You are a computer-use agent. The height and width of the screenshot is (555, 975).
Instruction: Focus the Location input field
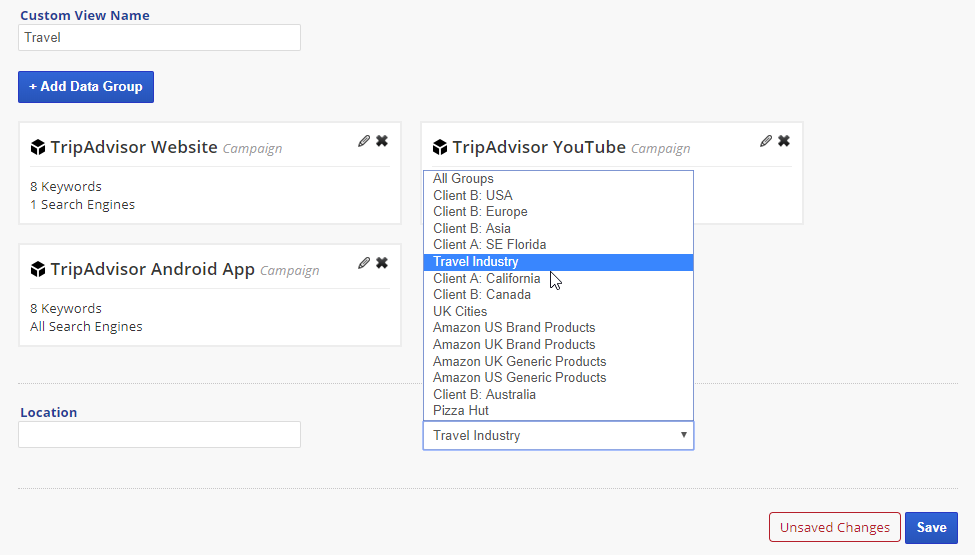[x=159, y=434]
